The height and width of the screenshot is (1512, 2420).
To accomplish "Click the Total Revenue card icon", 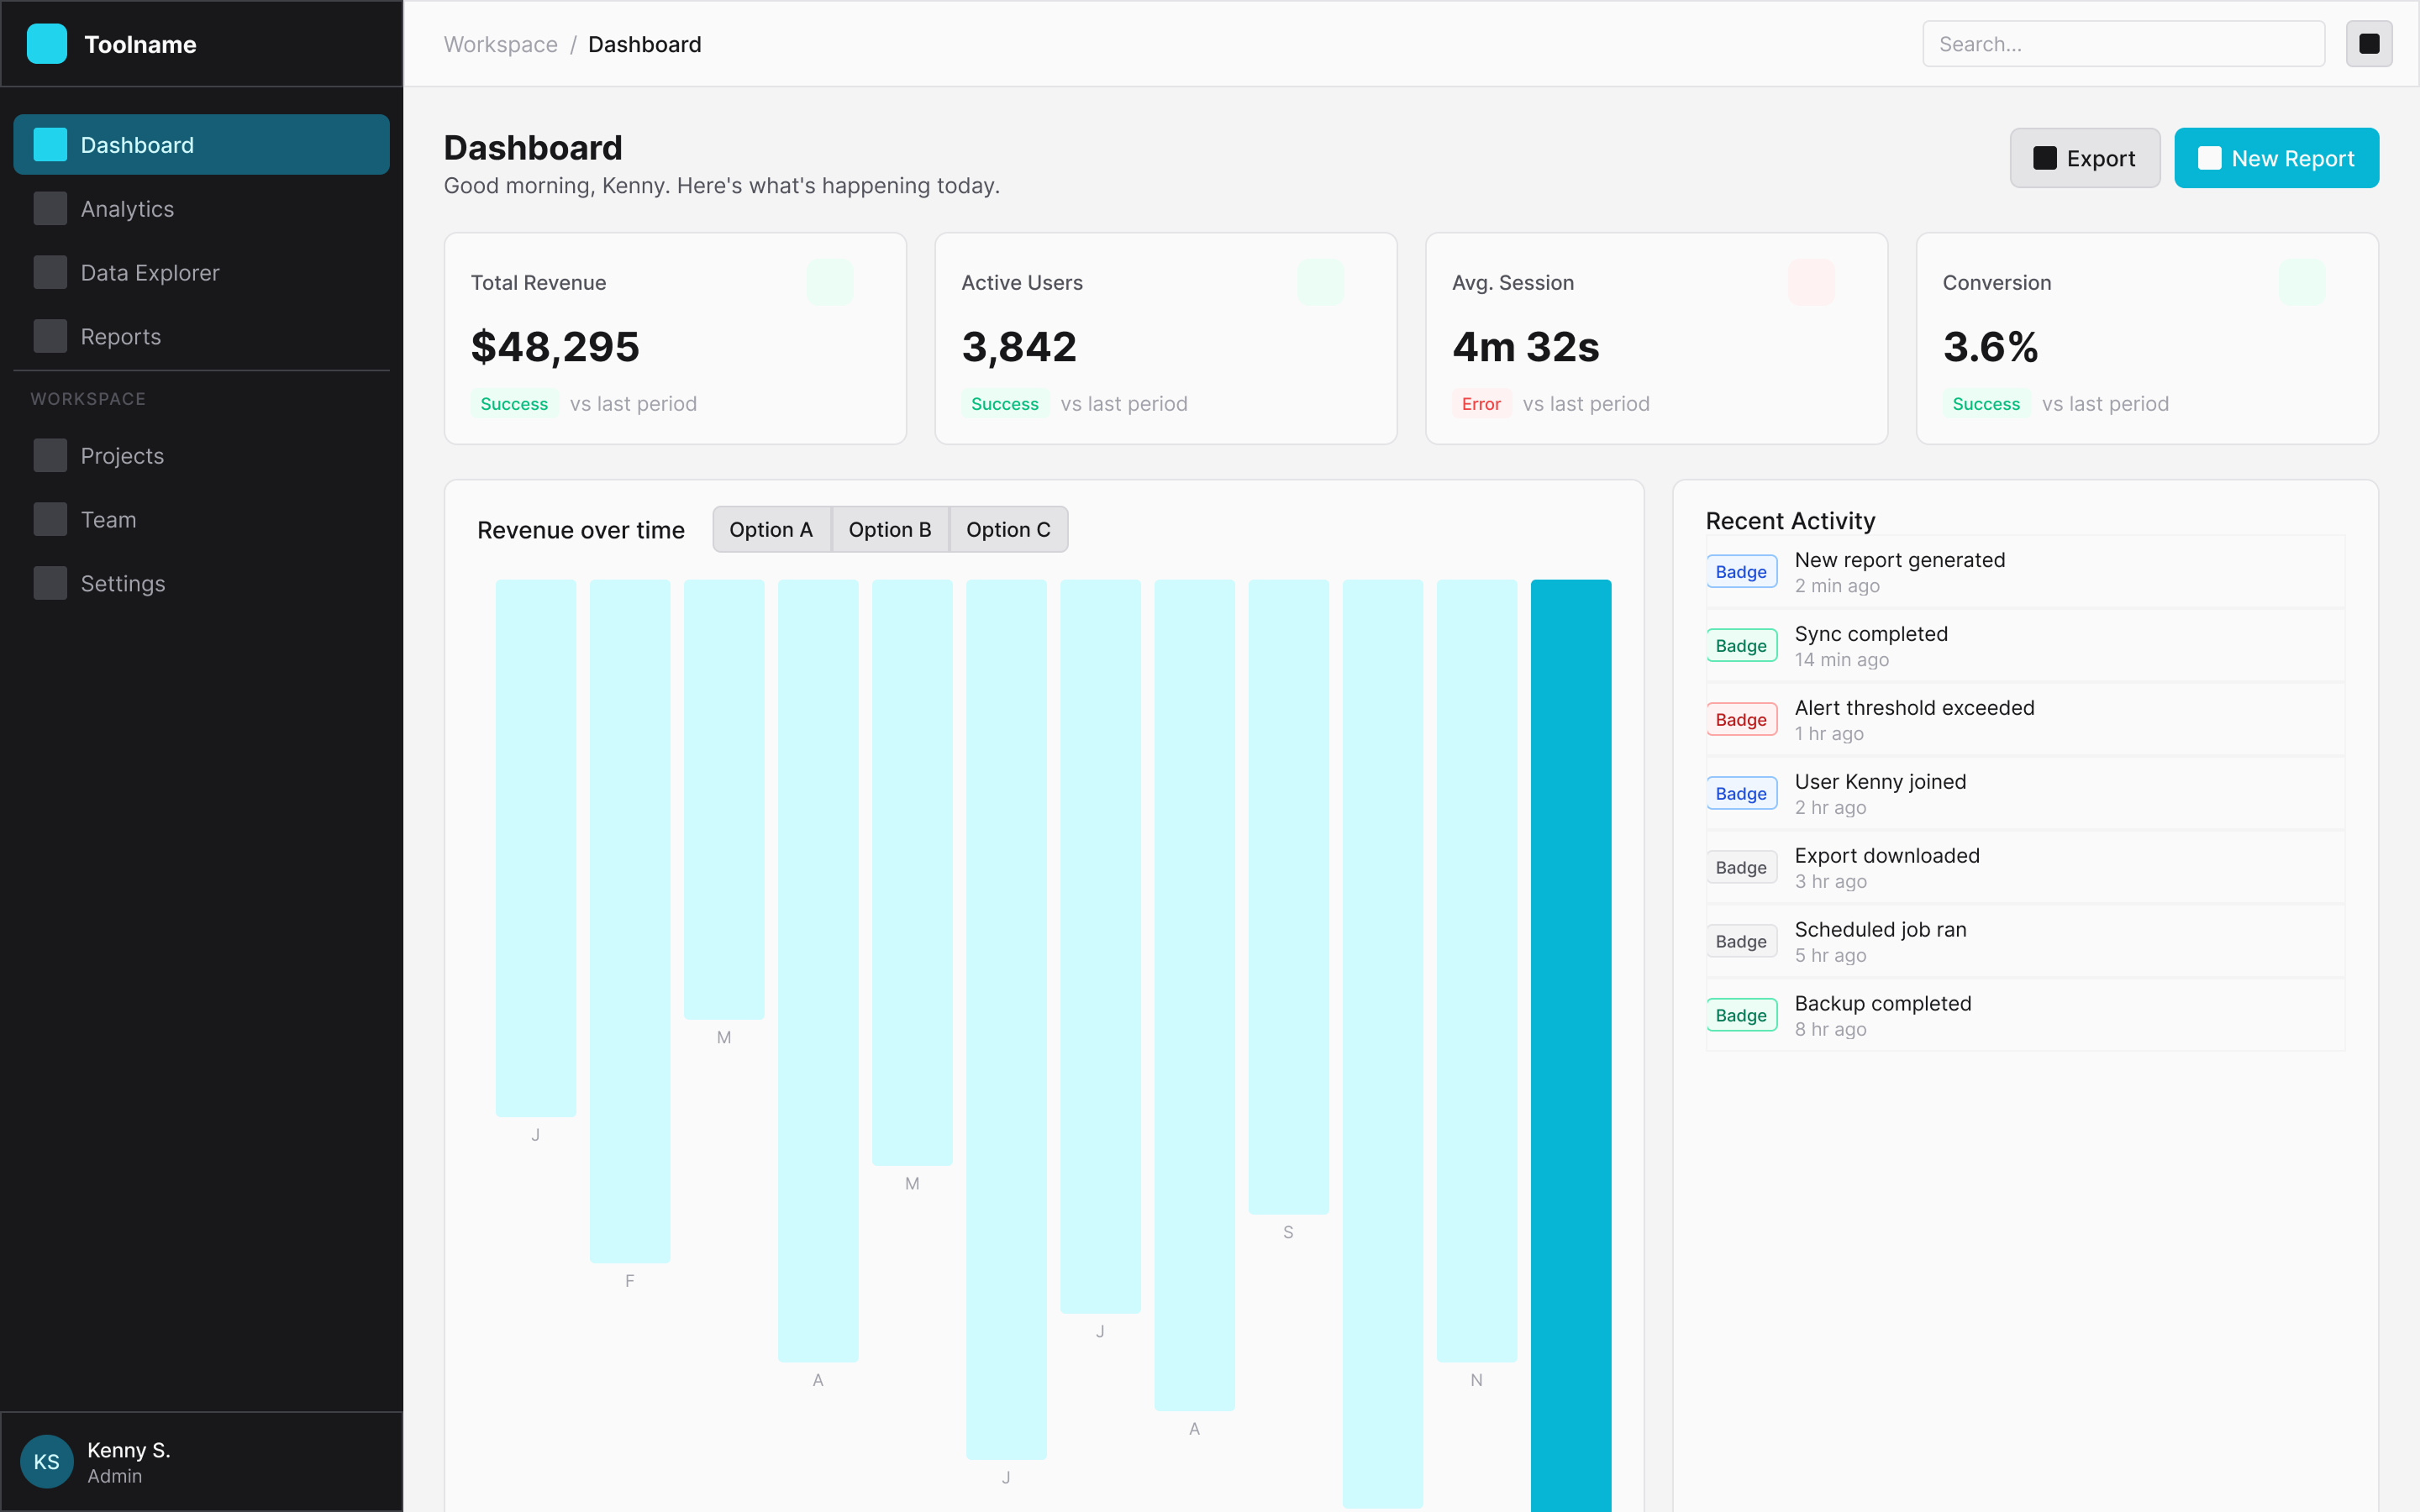I will [829, 282].
